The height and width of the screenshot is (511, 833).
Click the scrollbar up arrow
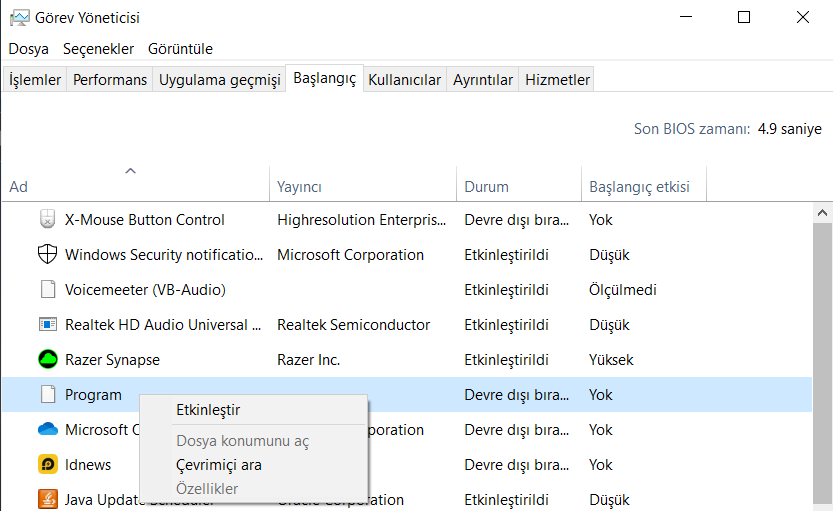822,212
